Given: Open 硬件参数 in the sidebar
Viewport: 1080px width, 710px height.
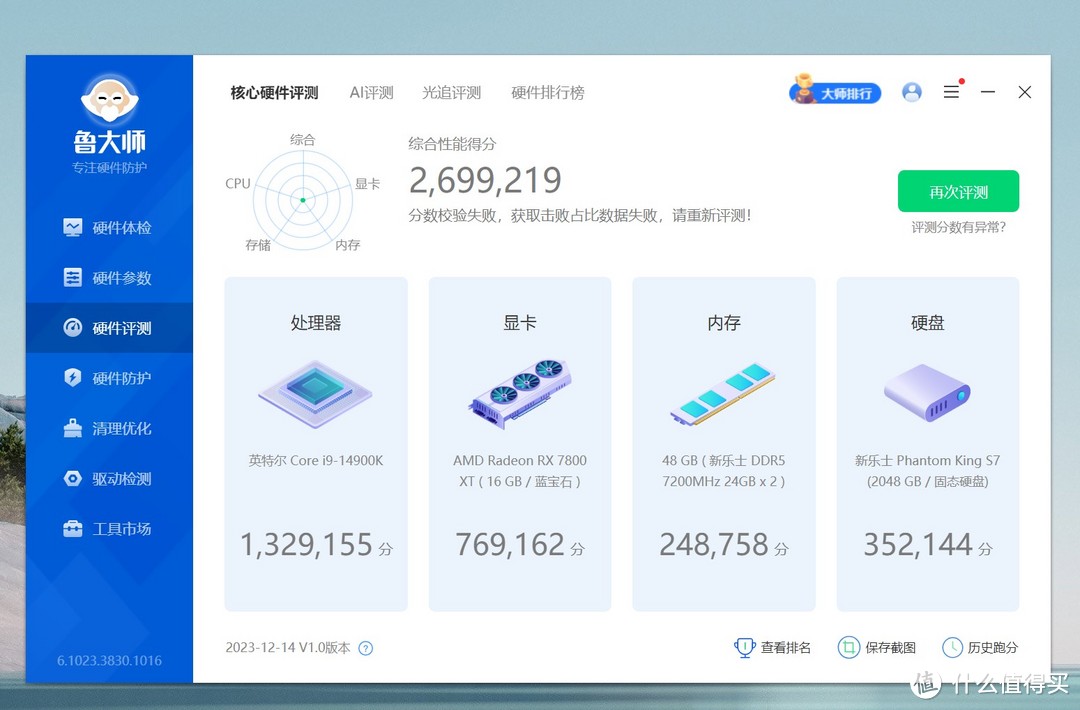Looking at the screenshot, I should 109,278.
